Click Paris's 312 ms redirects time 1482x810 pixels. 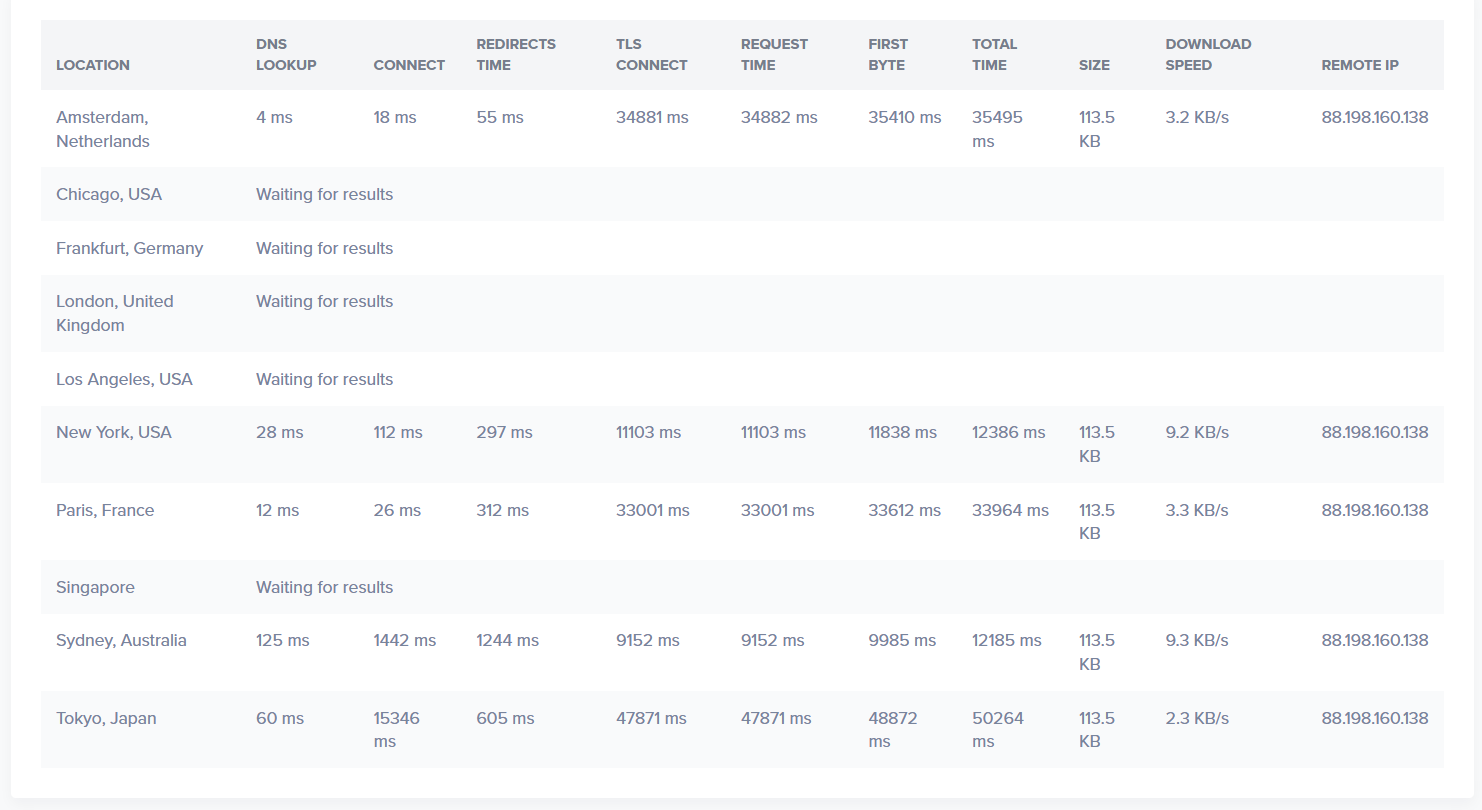[502, 510]
